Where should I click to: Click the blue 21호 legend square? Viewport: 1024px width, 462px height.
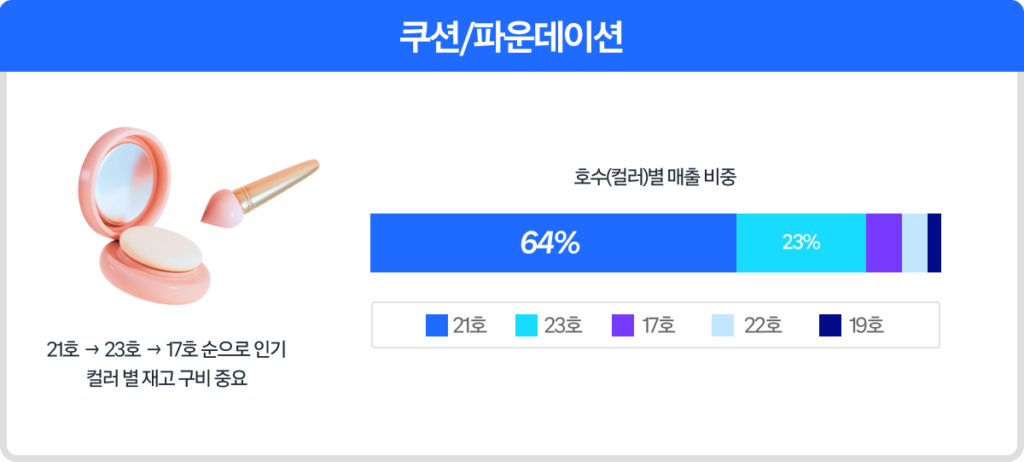pyautogui.click(x=436, y=325)
